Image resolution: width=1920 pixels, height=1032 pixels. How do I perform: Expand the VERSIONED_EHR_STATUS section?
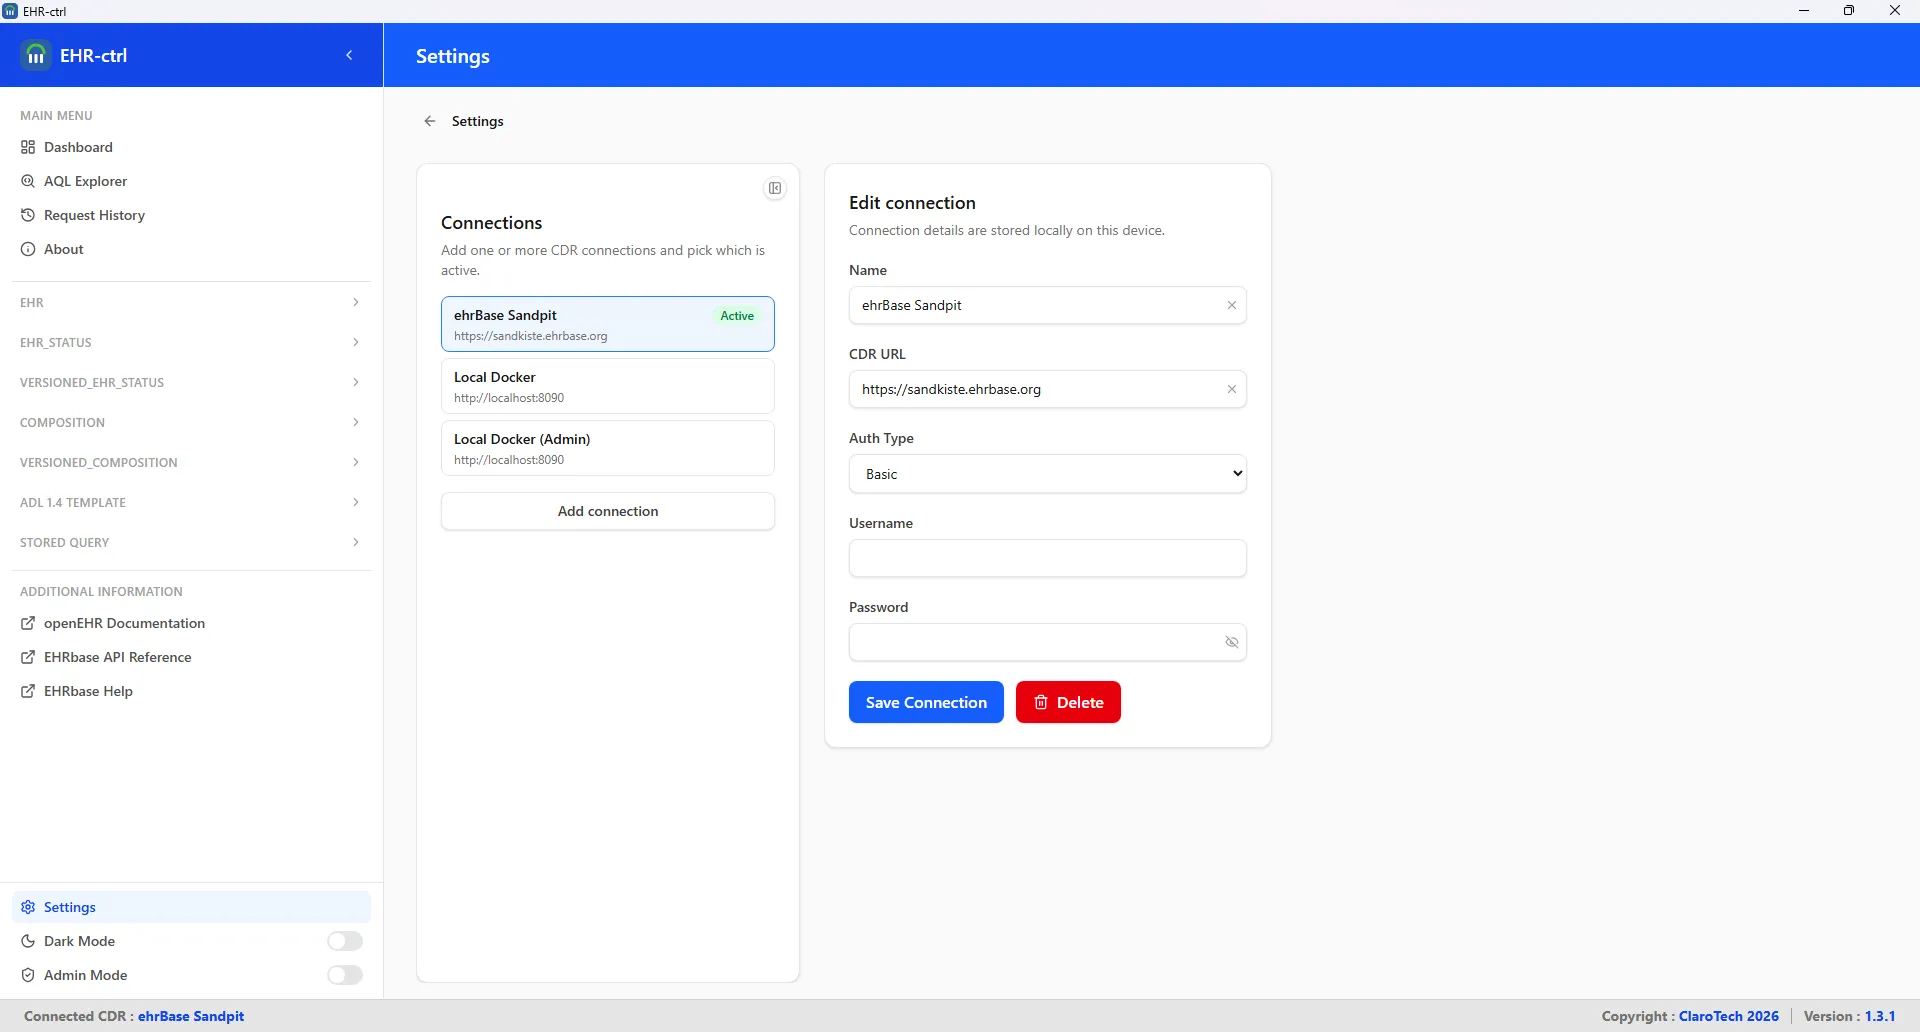(191, 382)
